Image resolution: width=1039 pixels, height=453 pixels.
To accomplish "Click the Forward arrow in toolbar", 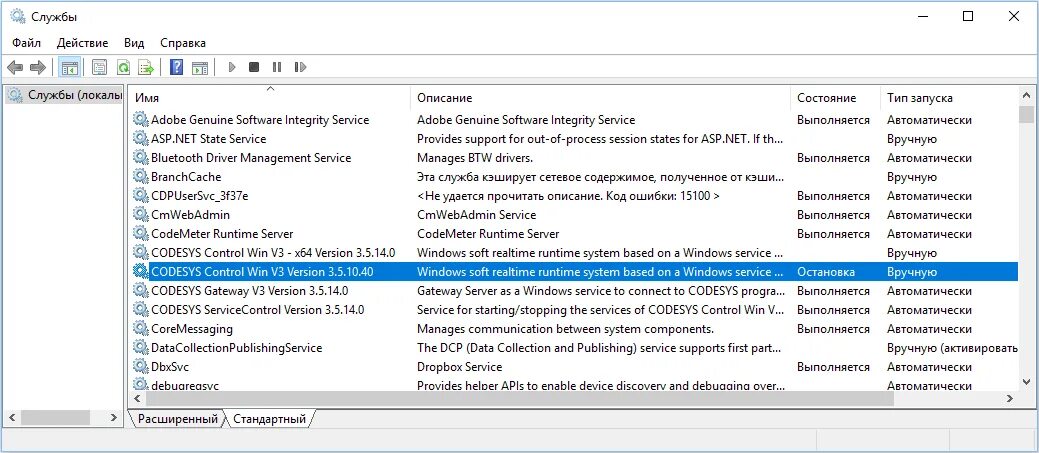I will tap(38, 67).
